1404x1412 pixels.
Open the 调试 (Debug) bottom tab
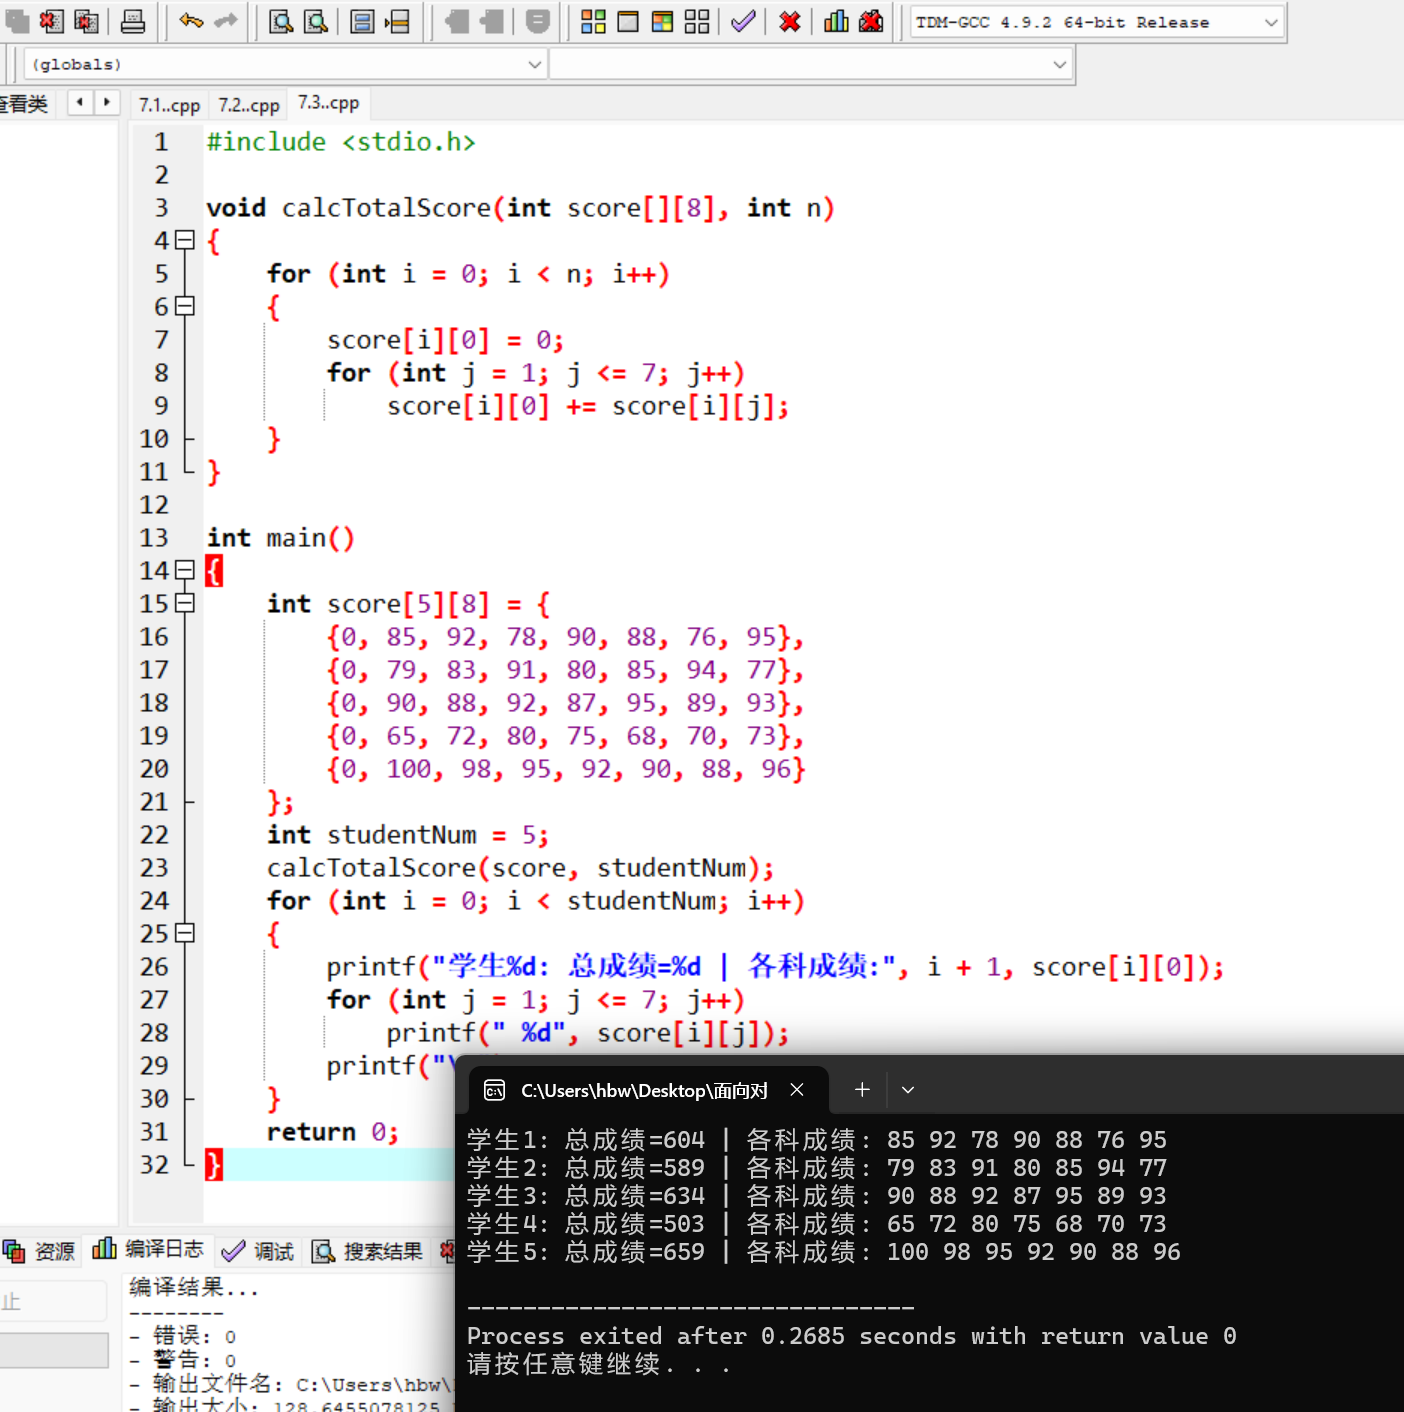258,1251
